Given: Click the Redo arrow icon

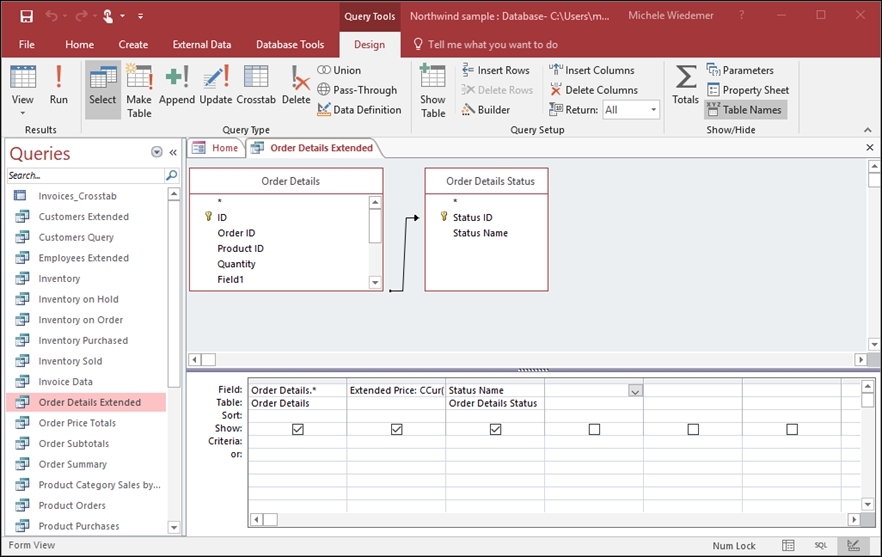Looking at the screenshot, I should coord(81,16).
